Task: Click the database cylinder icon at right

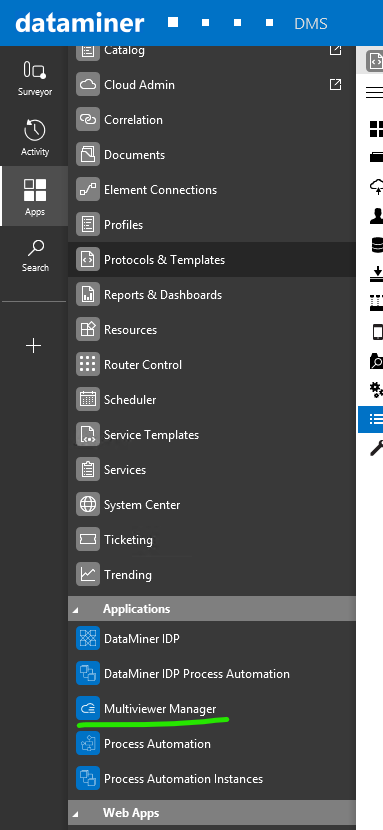Action: coord(377,245)
